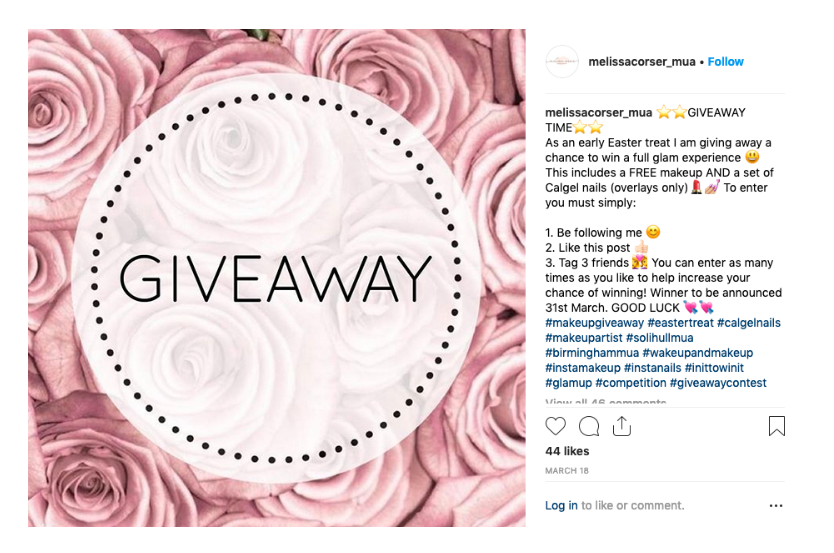View the 44 likes list

tap(567, 451)
